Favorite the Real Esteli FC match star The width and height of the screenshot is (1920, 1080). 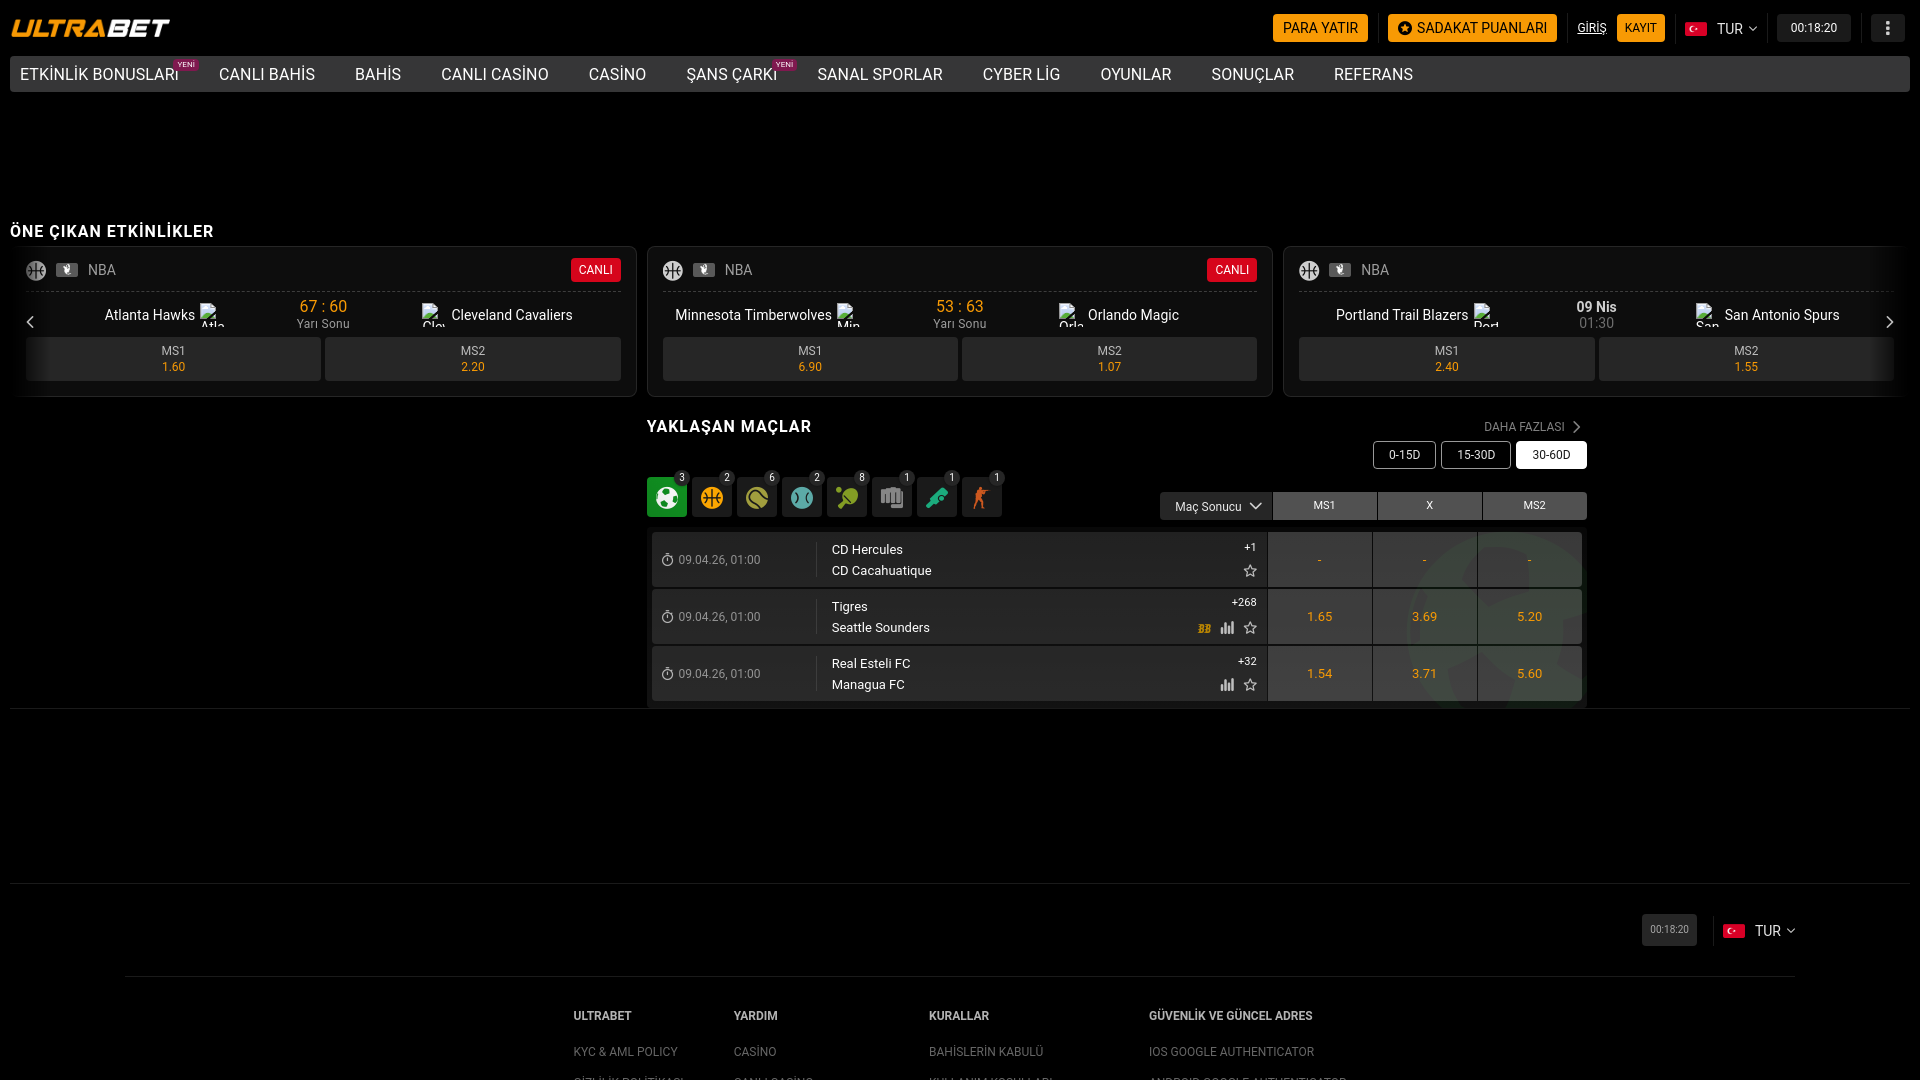[1250, 685]
